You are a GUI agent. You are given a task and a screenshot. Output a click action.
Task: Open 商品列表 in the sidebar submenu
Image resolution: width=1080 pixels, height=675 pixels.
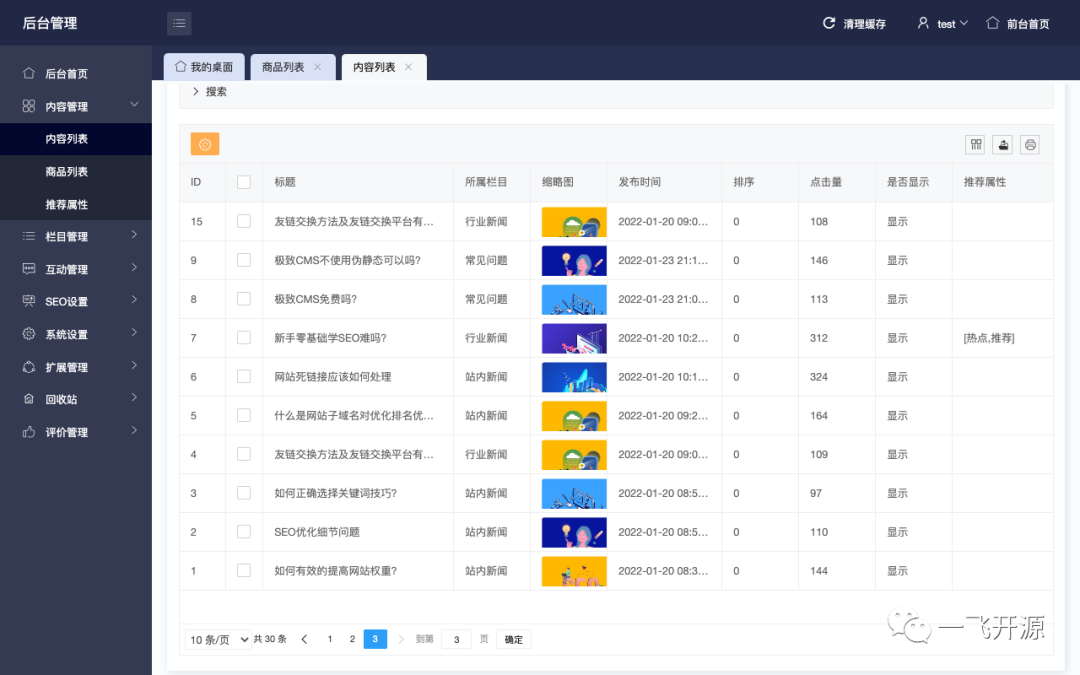pos(76,172)
